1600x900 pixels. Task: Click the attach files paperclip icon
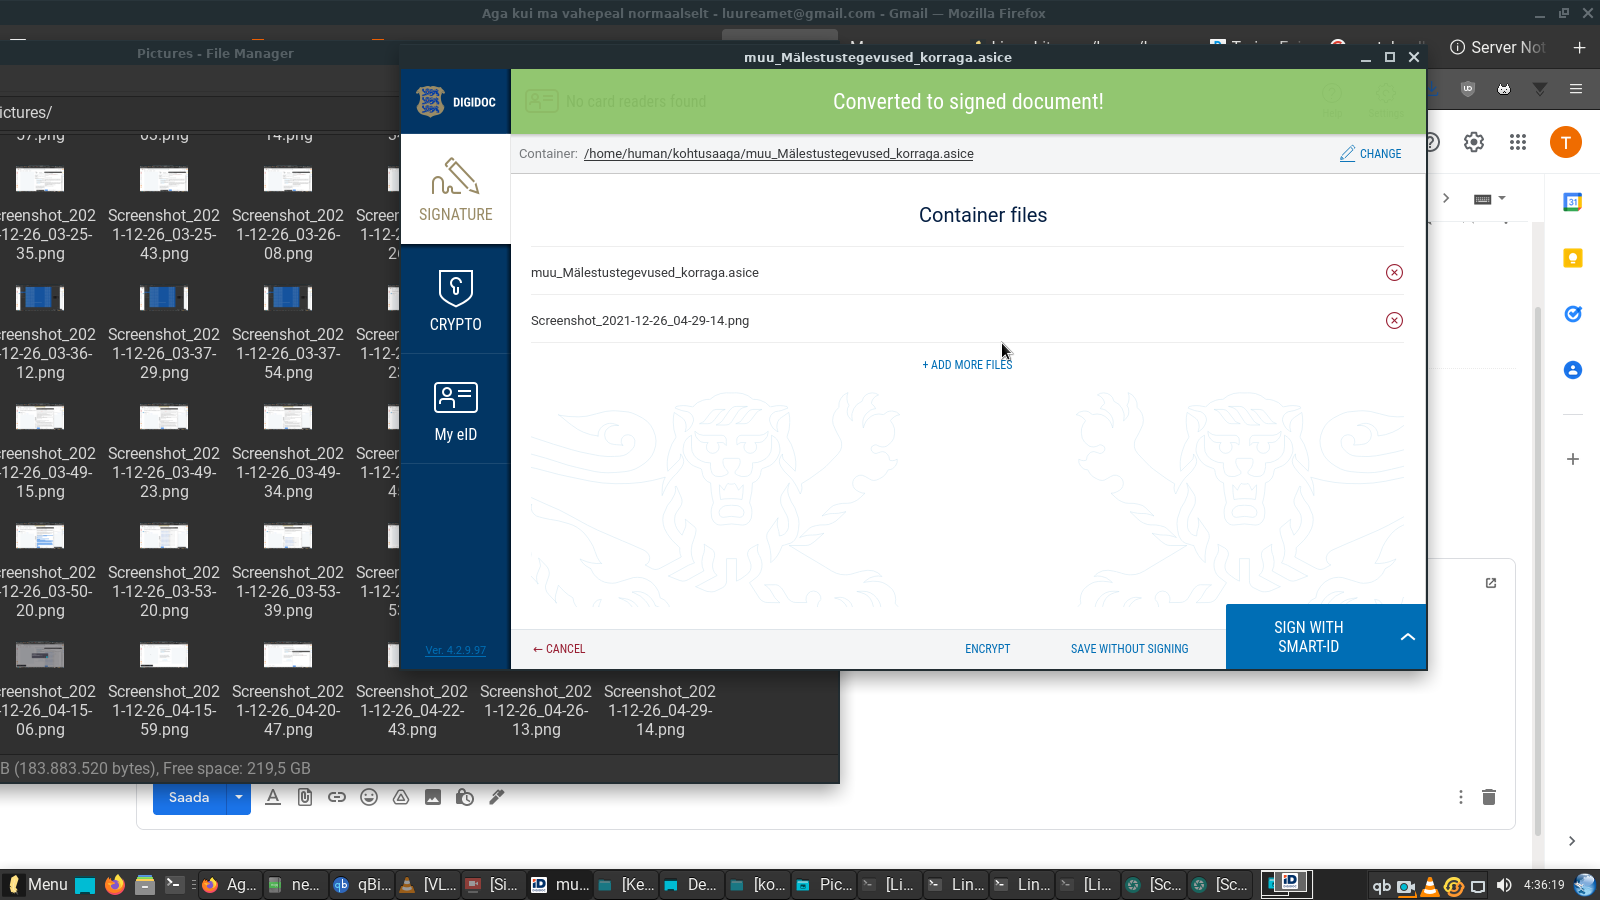coord(305,797)
